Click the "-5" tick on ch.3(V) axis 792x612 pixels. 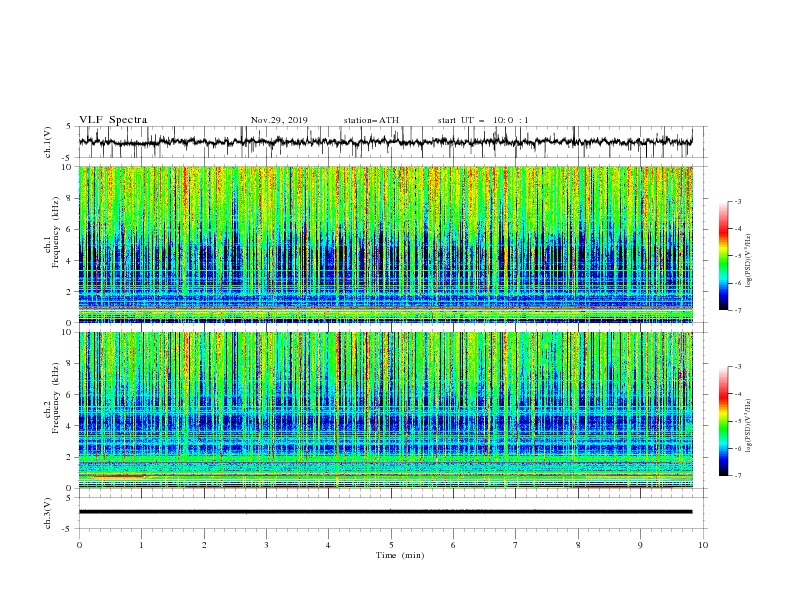click(68, 529)
